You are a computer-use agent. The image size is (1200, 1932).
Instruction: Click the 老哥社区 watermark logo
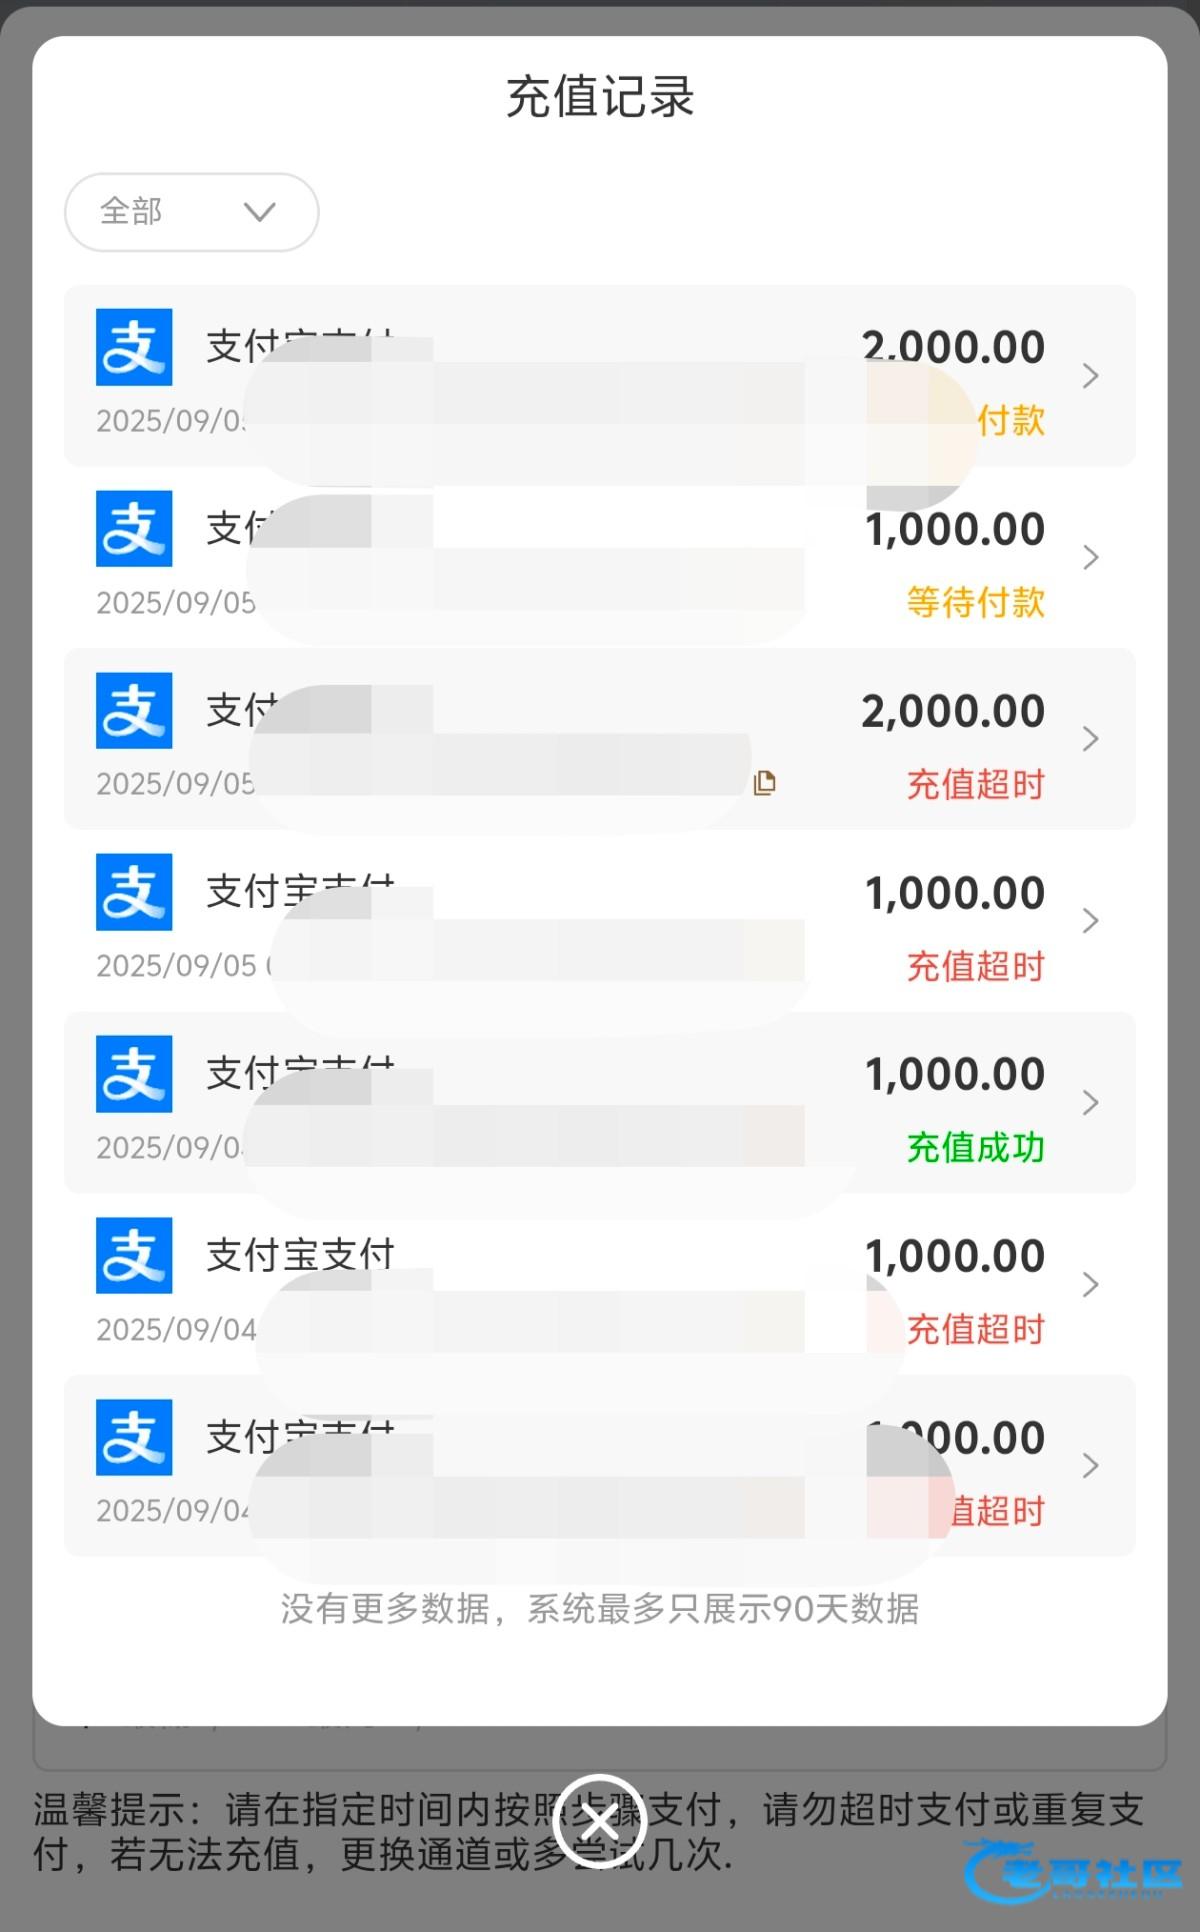pos(1072,1872)
